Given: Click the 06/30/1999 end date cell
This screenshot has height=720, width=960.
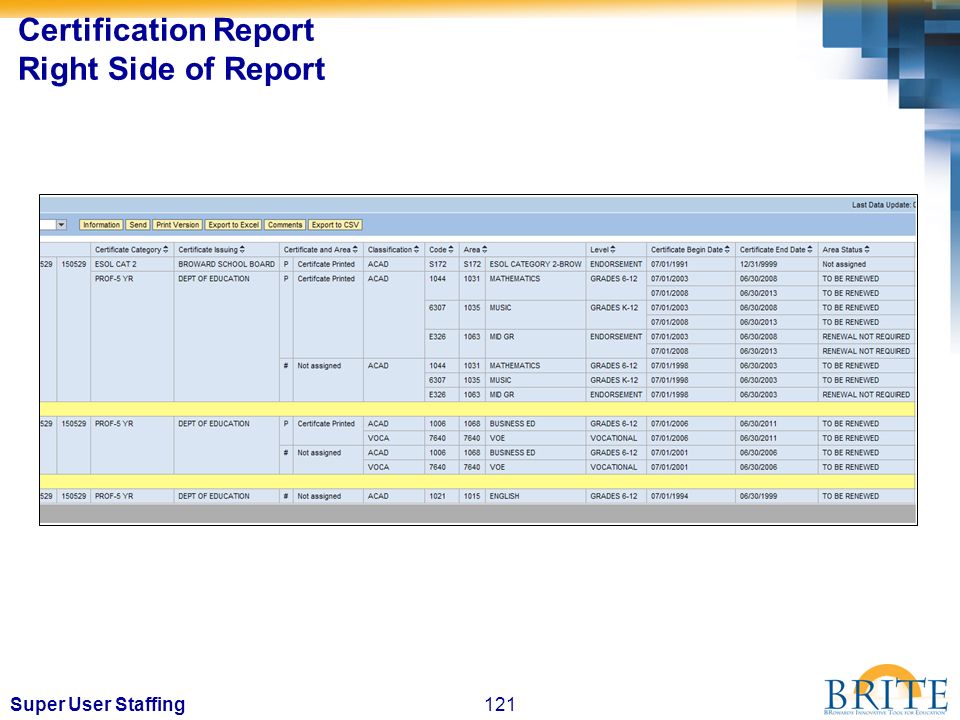Looking at the screenshot, I should 776,496.
